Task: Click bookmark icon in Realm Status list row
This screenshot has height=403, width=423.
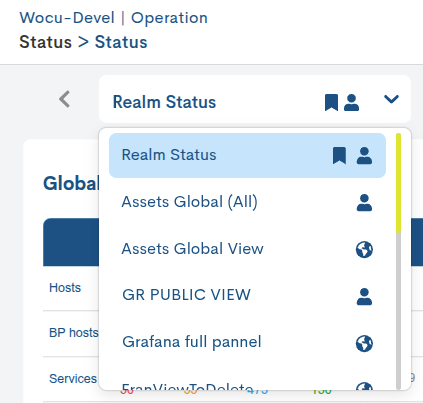Action: click(x=339, y=156)
